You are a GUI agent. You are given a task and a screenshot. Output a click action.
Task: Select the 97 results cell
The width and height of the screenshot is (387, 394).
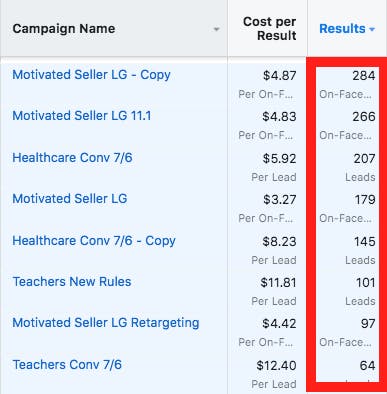pyautogui.click(x=347, y=332)
